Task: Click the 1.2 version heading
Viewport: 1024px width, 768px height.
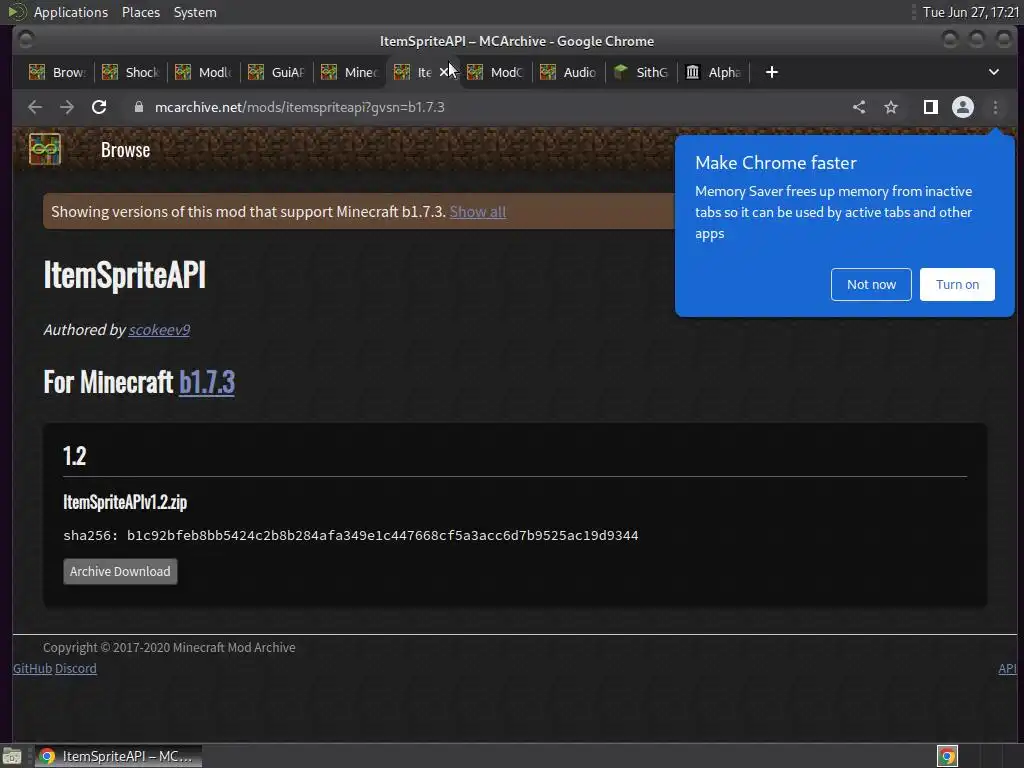Action: coord(74,455)
